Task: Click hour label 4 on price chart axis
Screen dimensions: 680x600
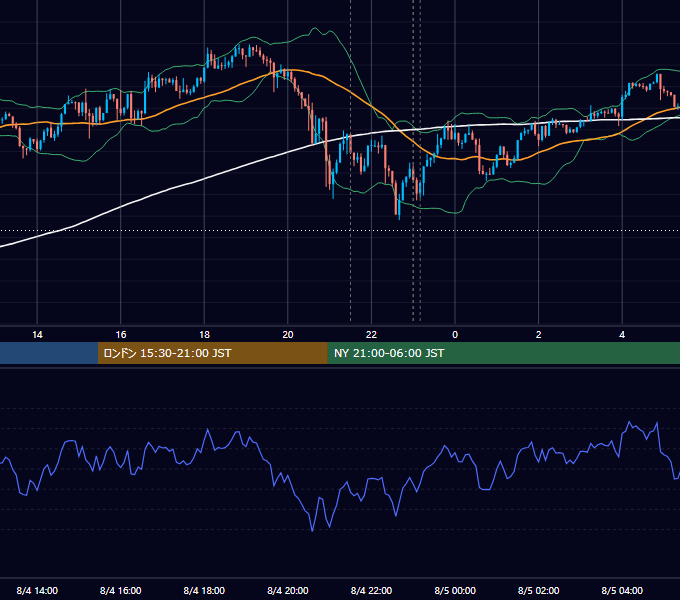Action: [x=622, y=334]
